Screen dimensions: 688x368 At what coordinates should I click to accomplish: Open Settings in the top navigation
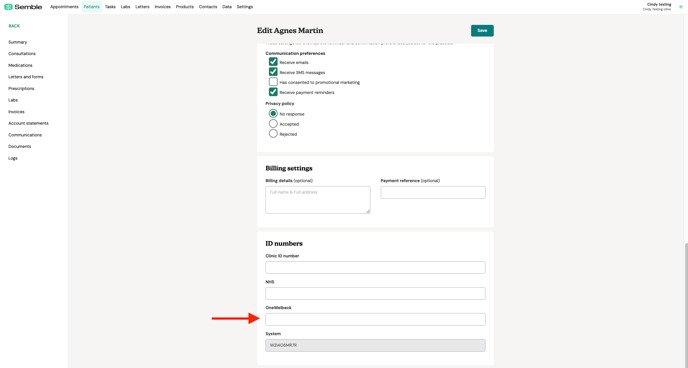click(x=244, y=7)
